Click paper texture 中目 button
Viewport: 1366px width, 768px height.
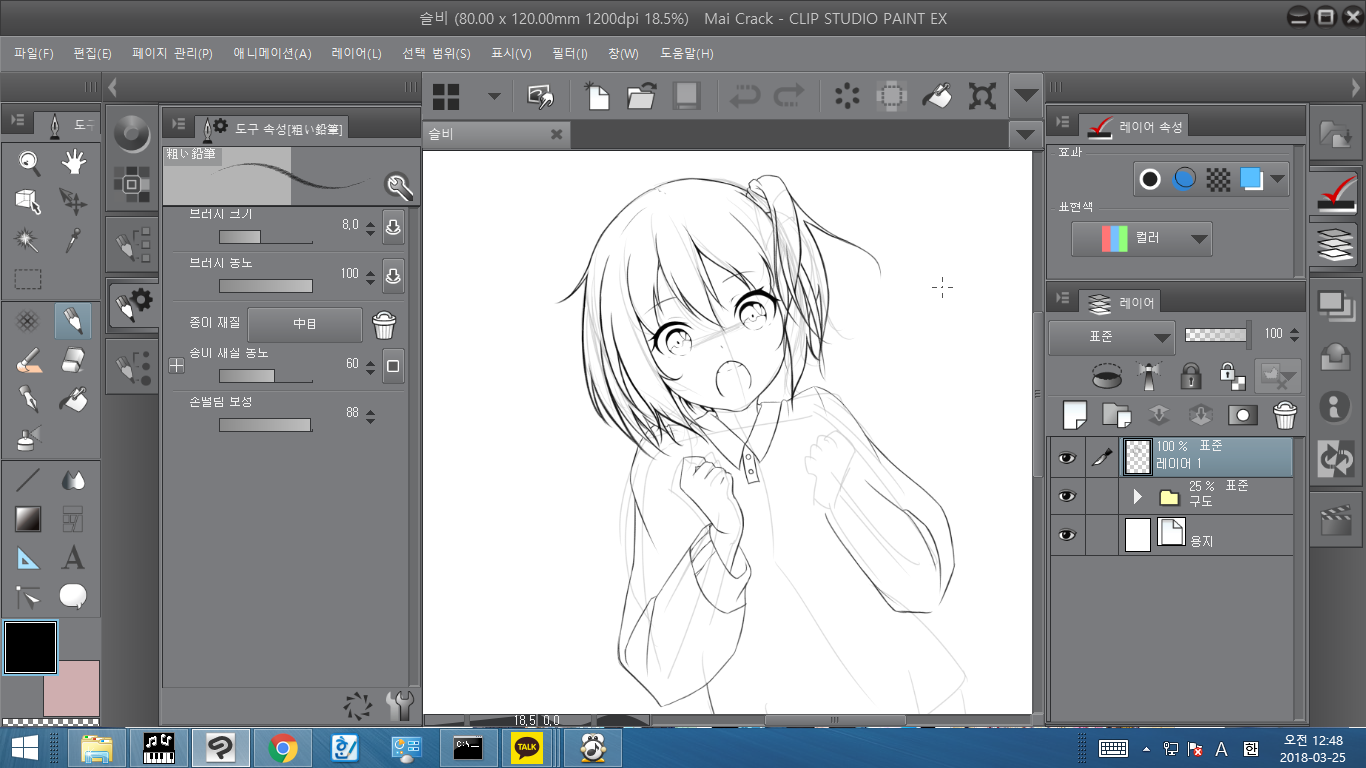tap(305, 324)
